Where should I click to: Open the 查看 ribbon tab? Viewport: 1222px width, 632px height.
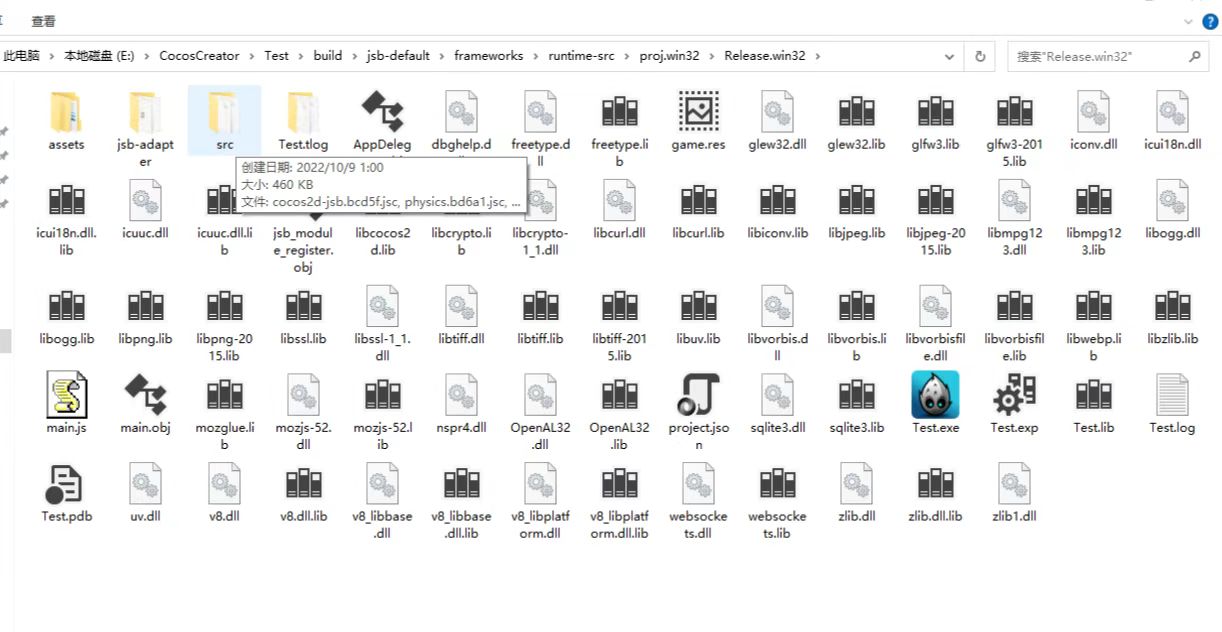pos(44,21)
